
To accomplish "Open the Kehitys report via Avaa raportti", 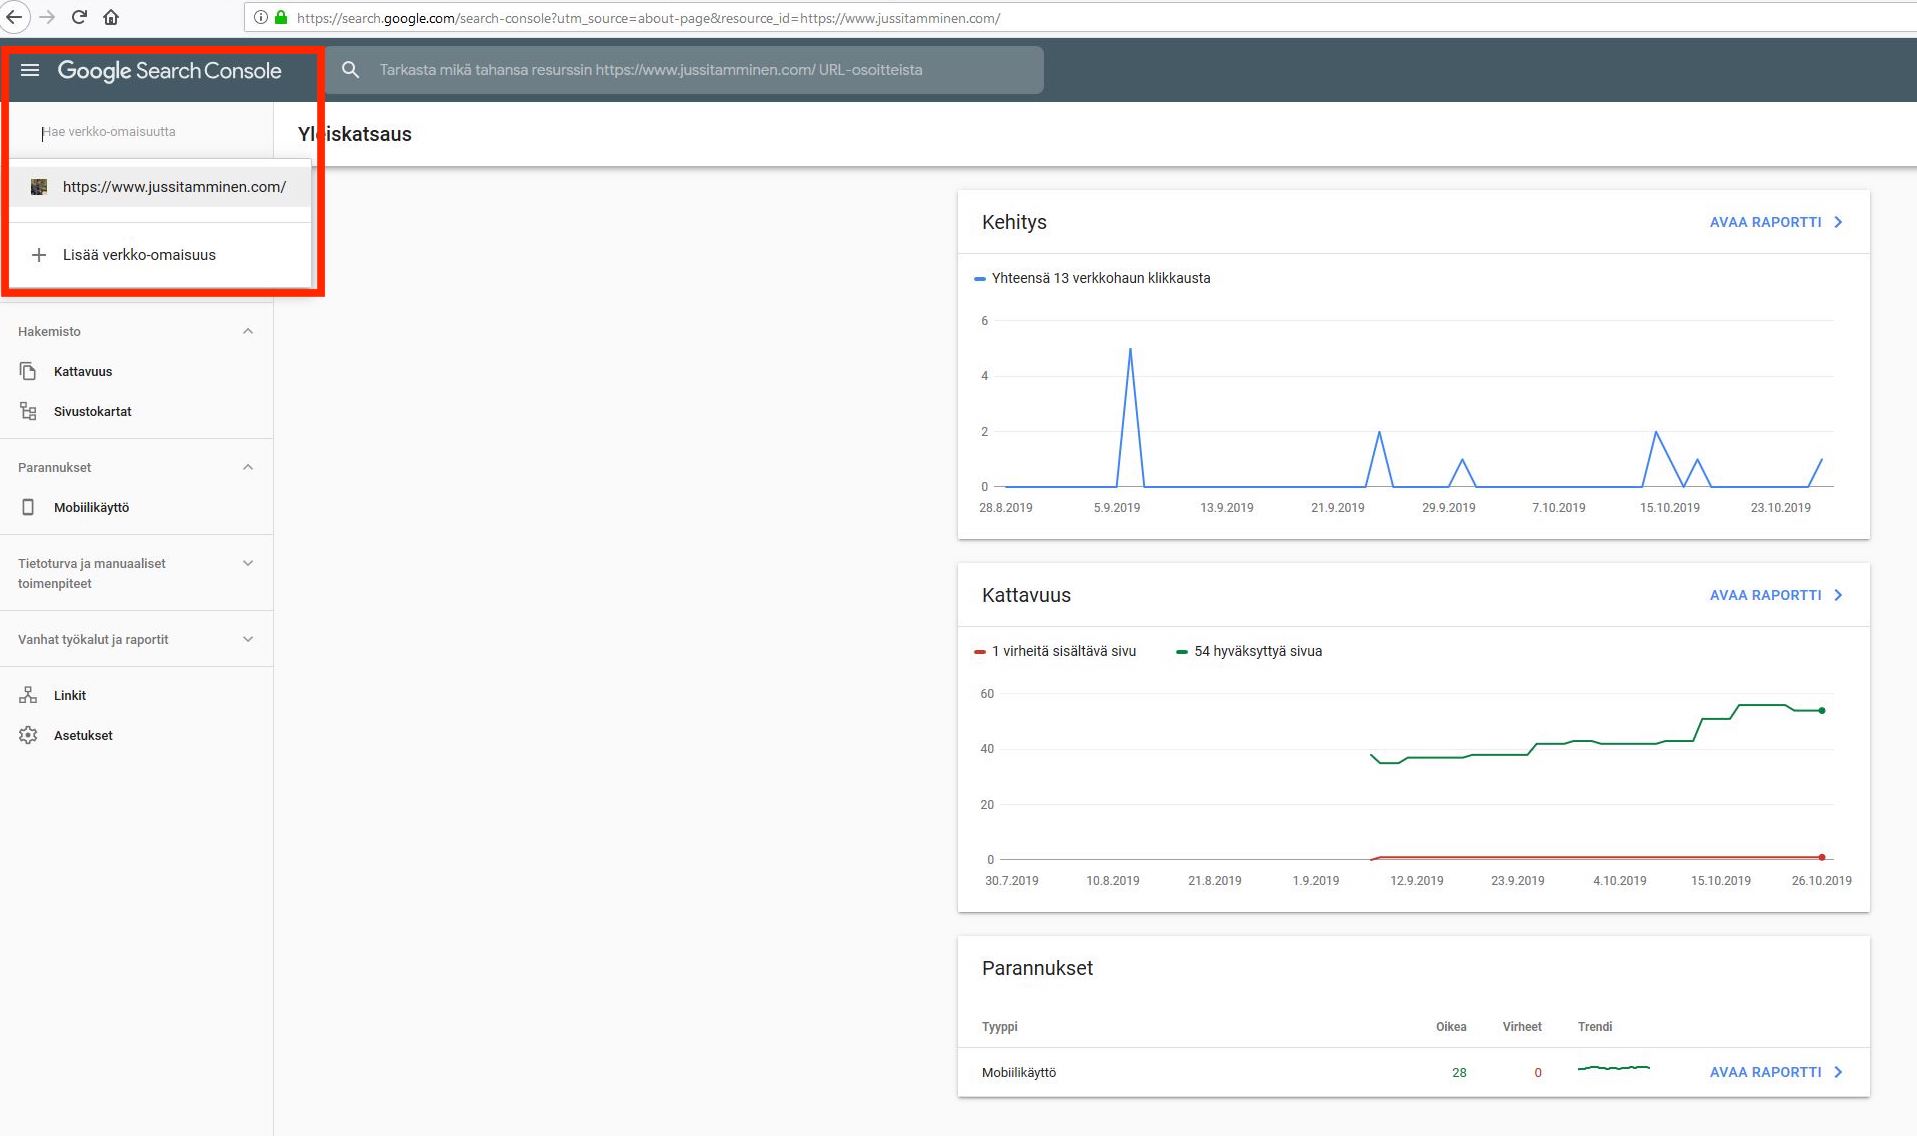I will click(x=1775, y=222).
